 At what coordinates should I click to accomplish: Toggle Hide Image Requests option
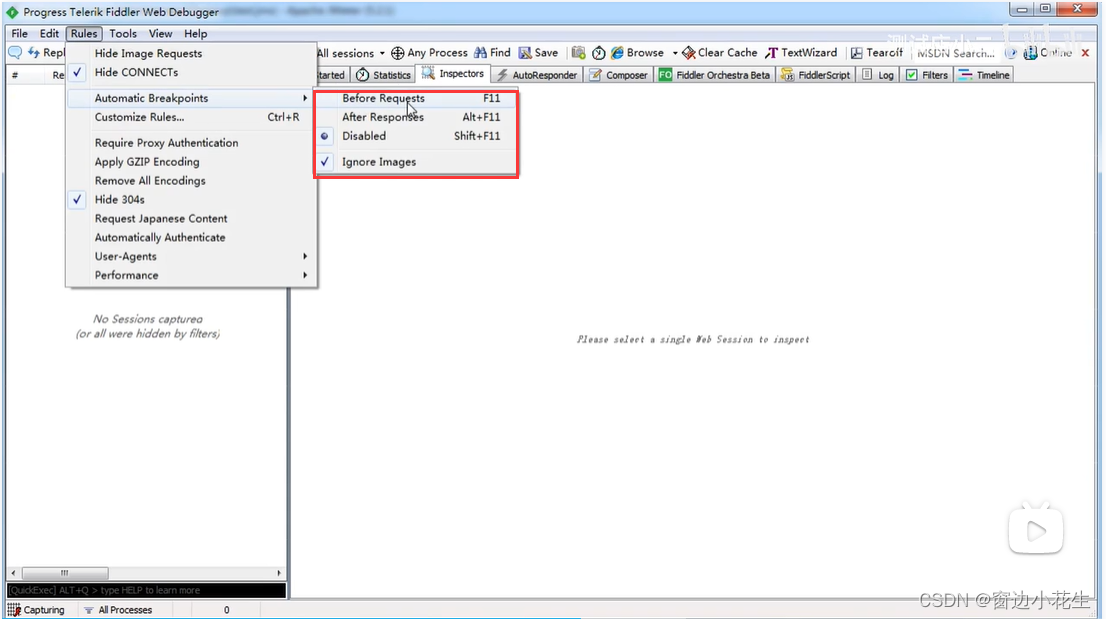point(191,54)
